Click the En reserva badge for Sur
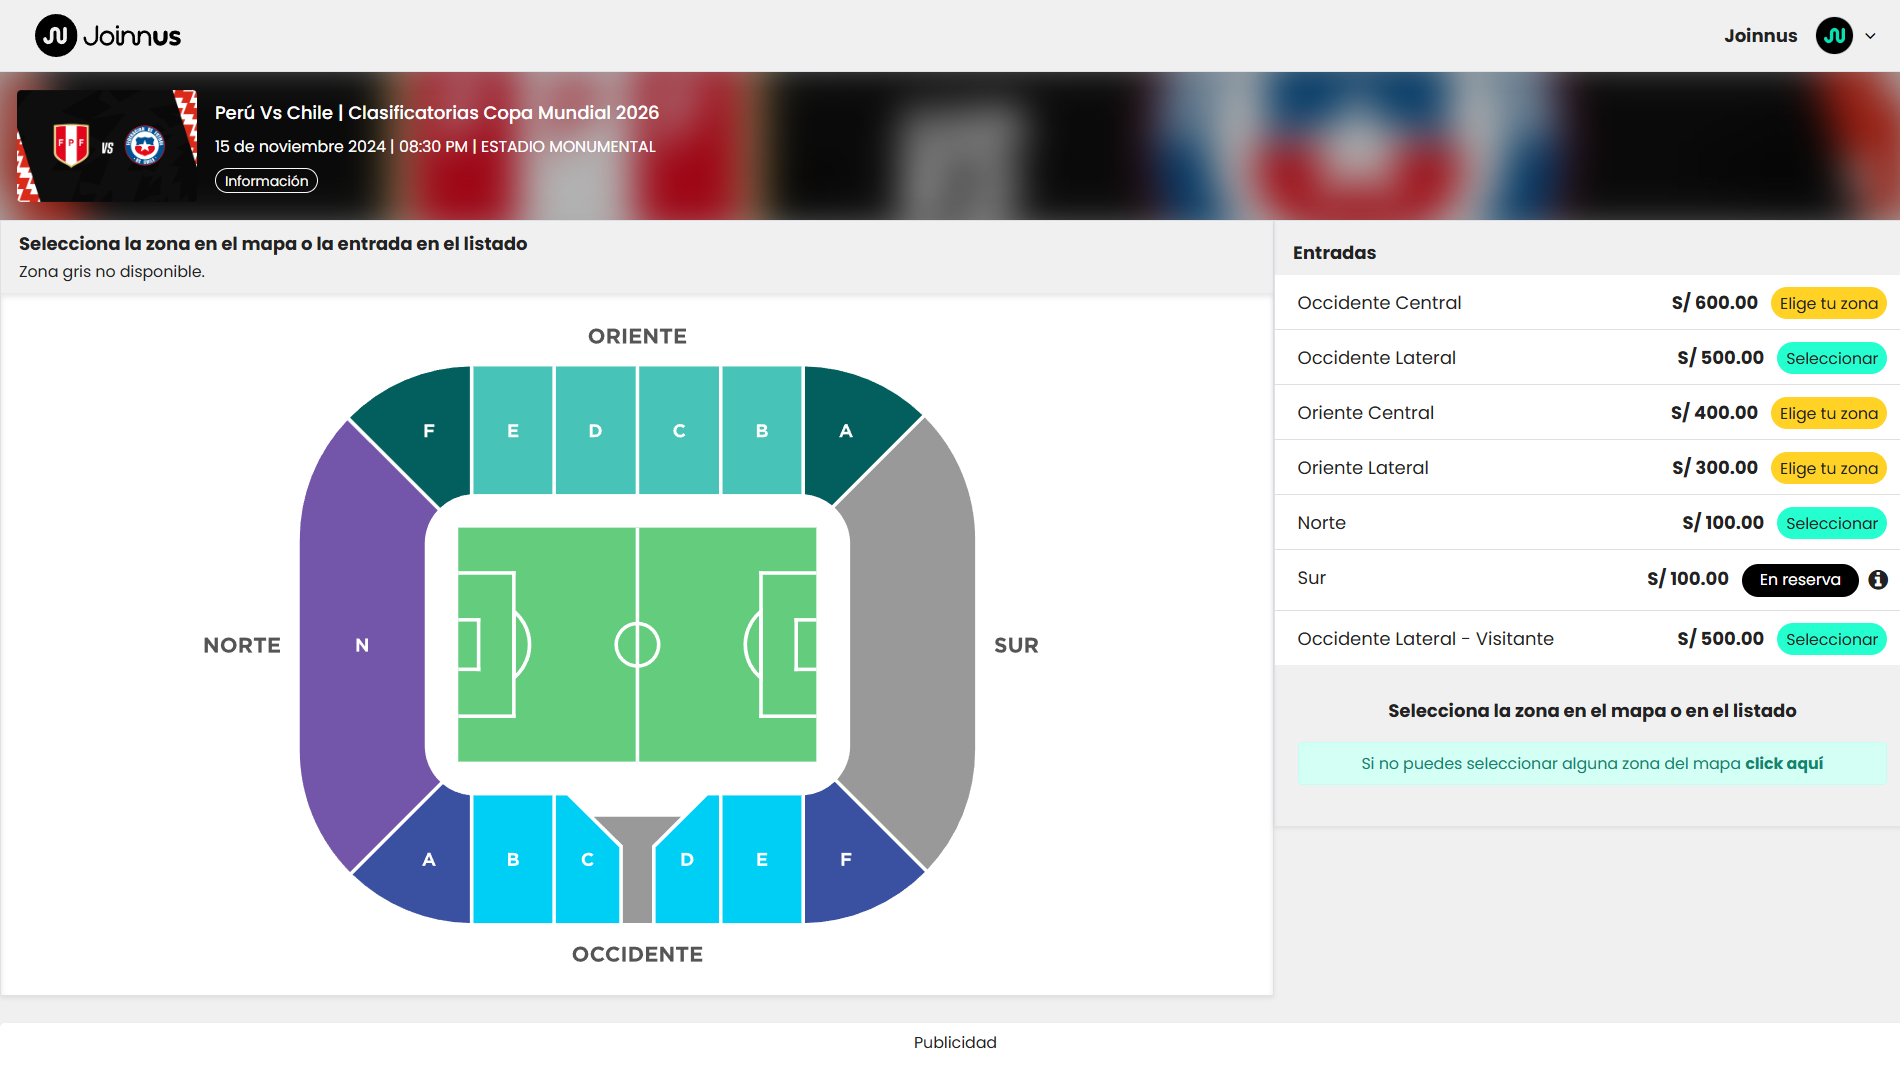This screenshot has width=1900, height=1069. [1799, 580]
